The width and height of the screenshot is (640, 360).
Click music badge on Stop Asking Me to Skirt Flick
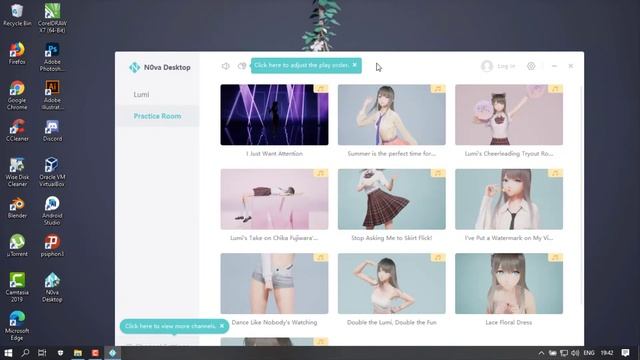click(438, 173)
